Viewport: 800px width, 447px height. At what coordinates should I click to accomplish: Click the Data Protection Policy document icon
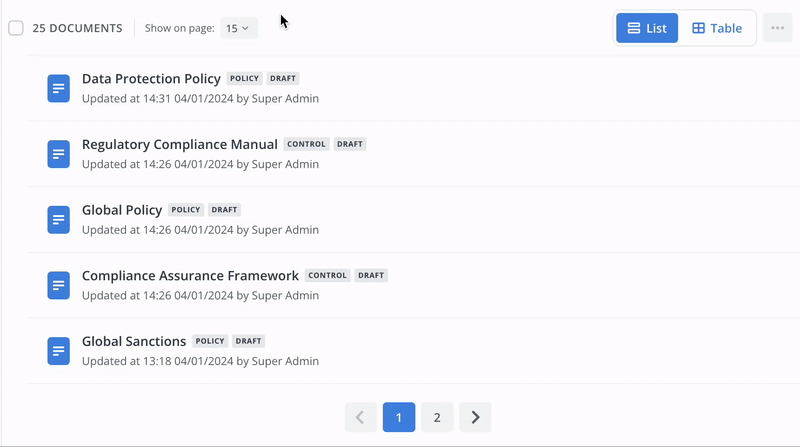59,88
